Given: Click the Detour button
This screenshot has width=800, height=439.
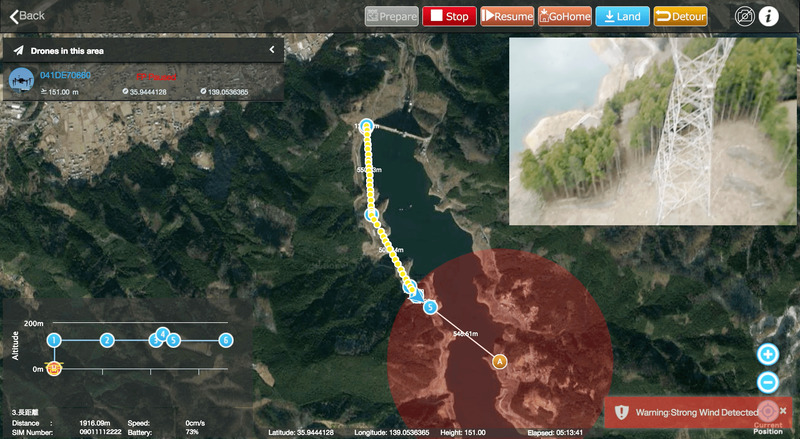Looking at the screenshot, I should click(x=680, y=16).
